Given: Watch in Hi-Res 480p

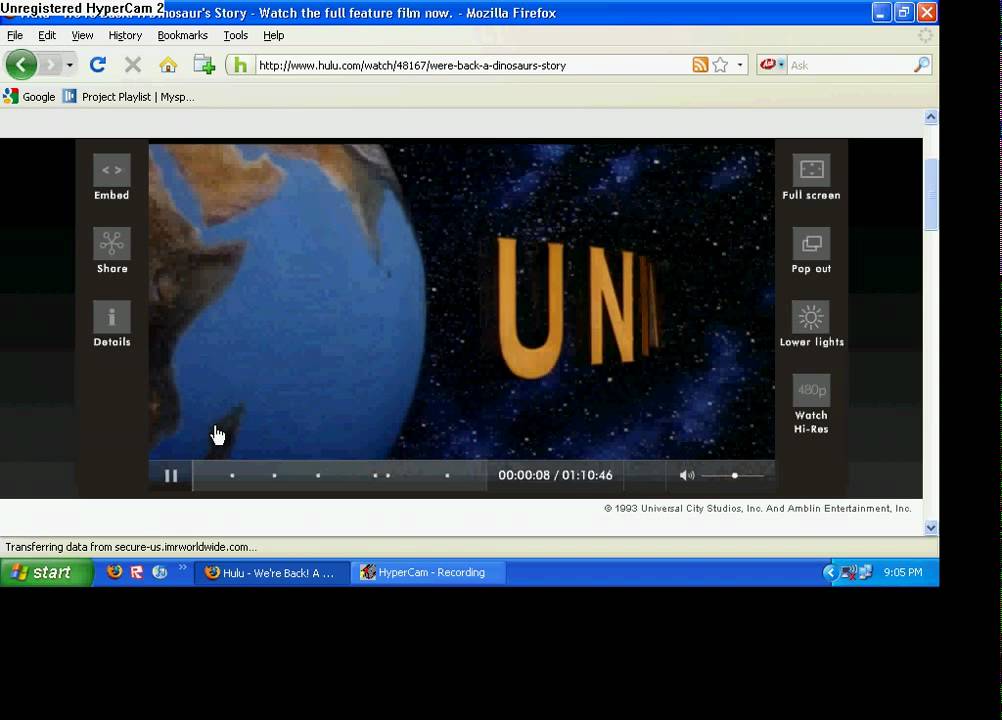Looking at the screenshot, I should click(812, 390).
